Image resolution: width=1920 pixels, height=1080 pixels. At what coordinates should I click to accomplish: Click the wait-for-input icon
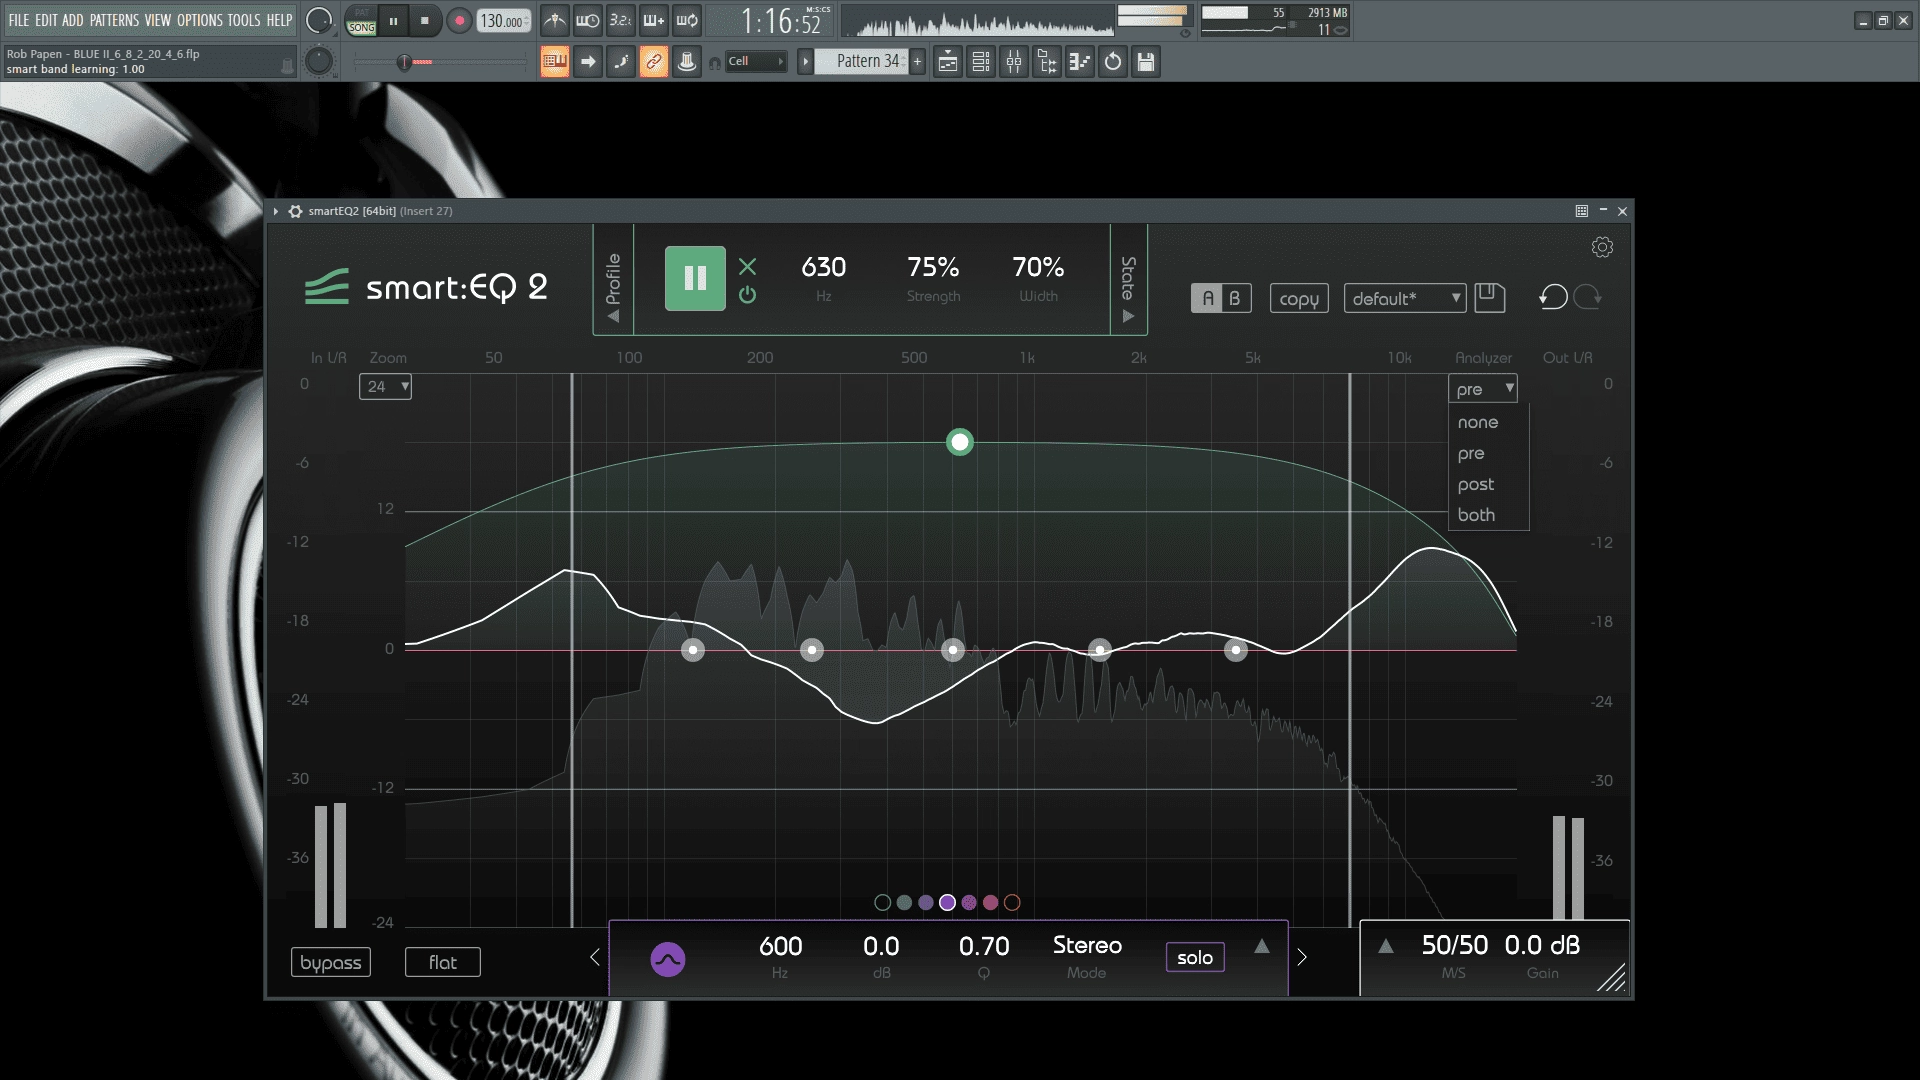point(588,20)
